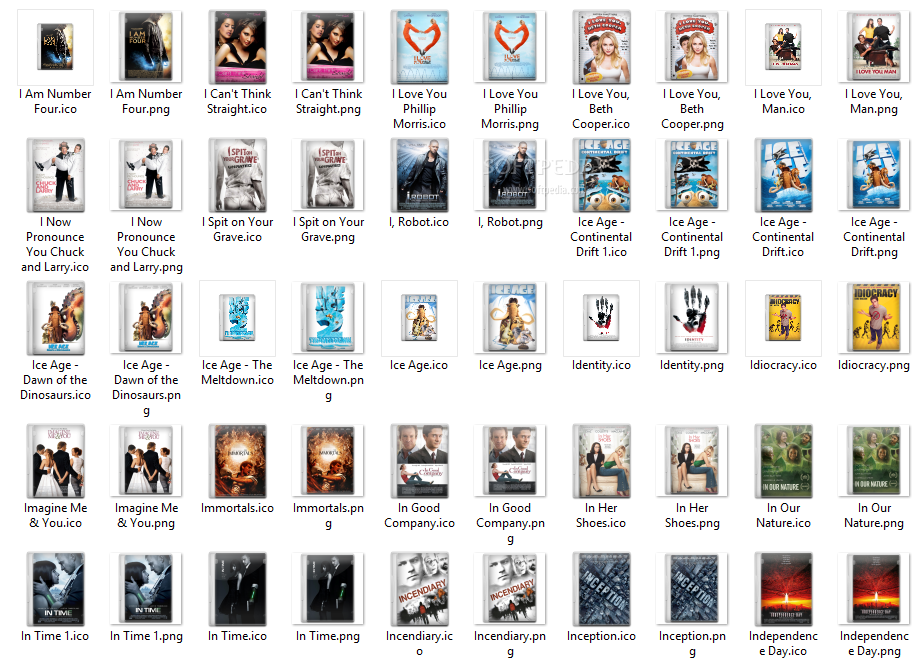The width and height of the screenshot is (922, 661).
Task: Click the "Immortals.ico" file name
Action: click(x=238, y=508)
